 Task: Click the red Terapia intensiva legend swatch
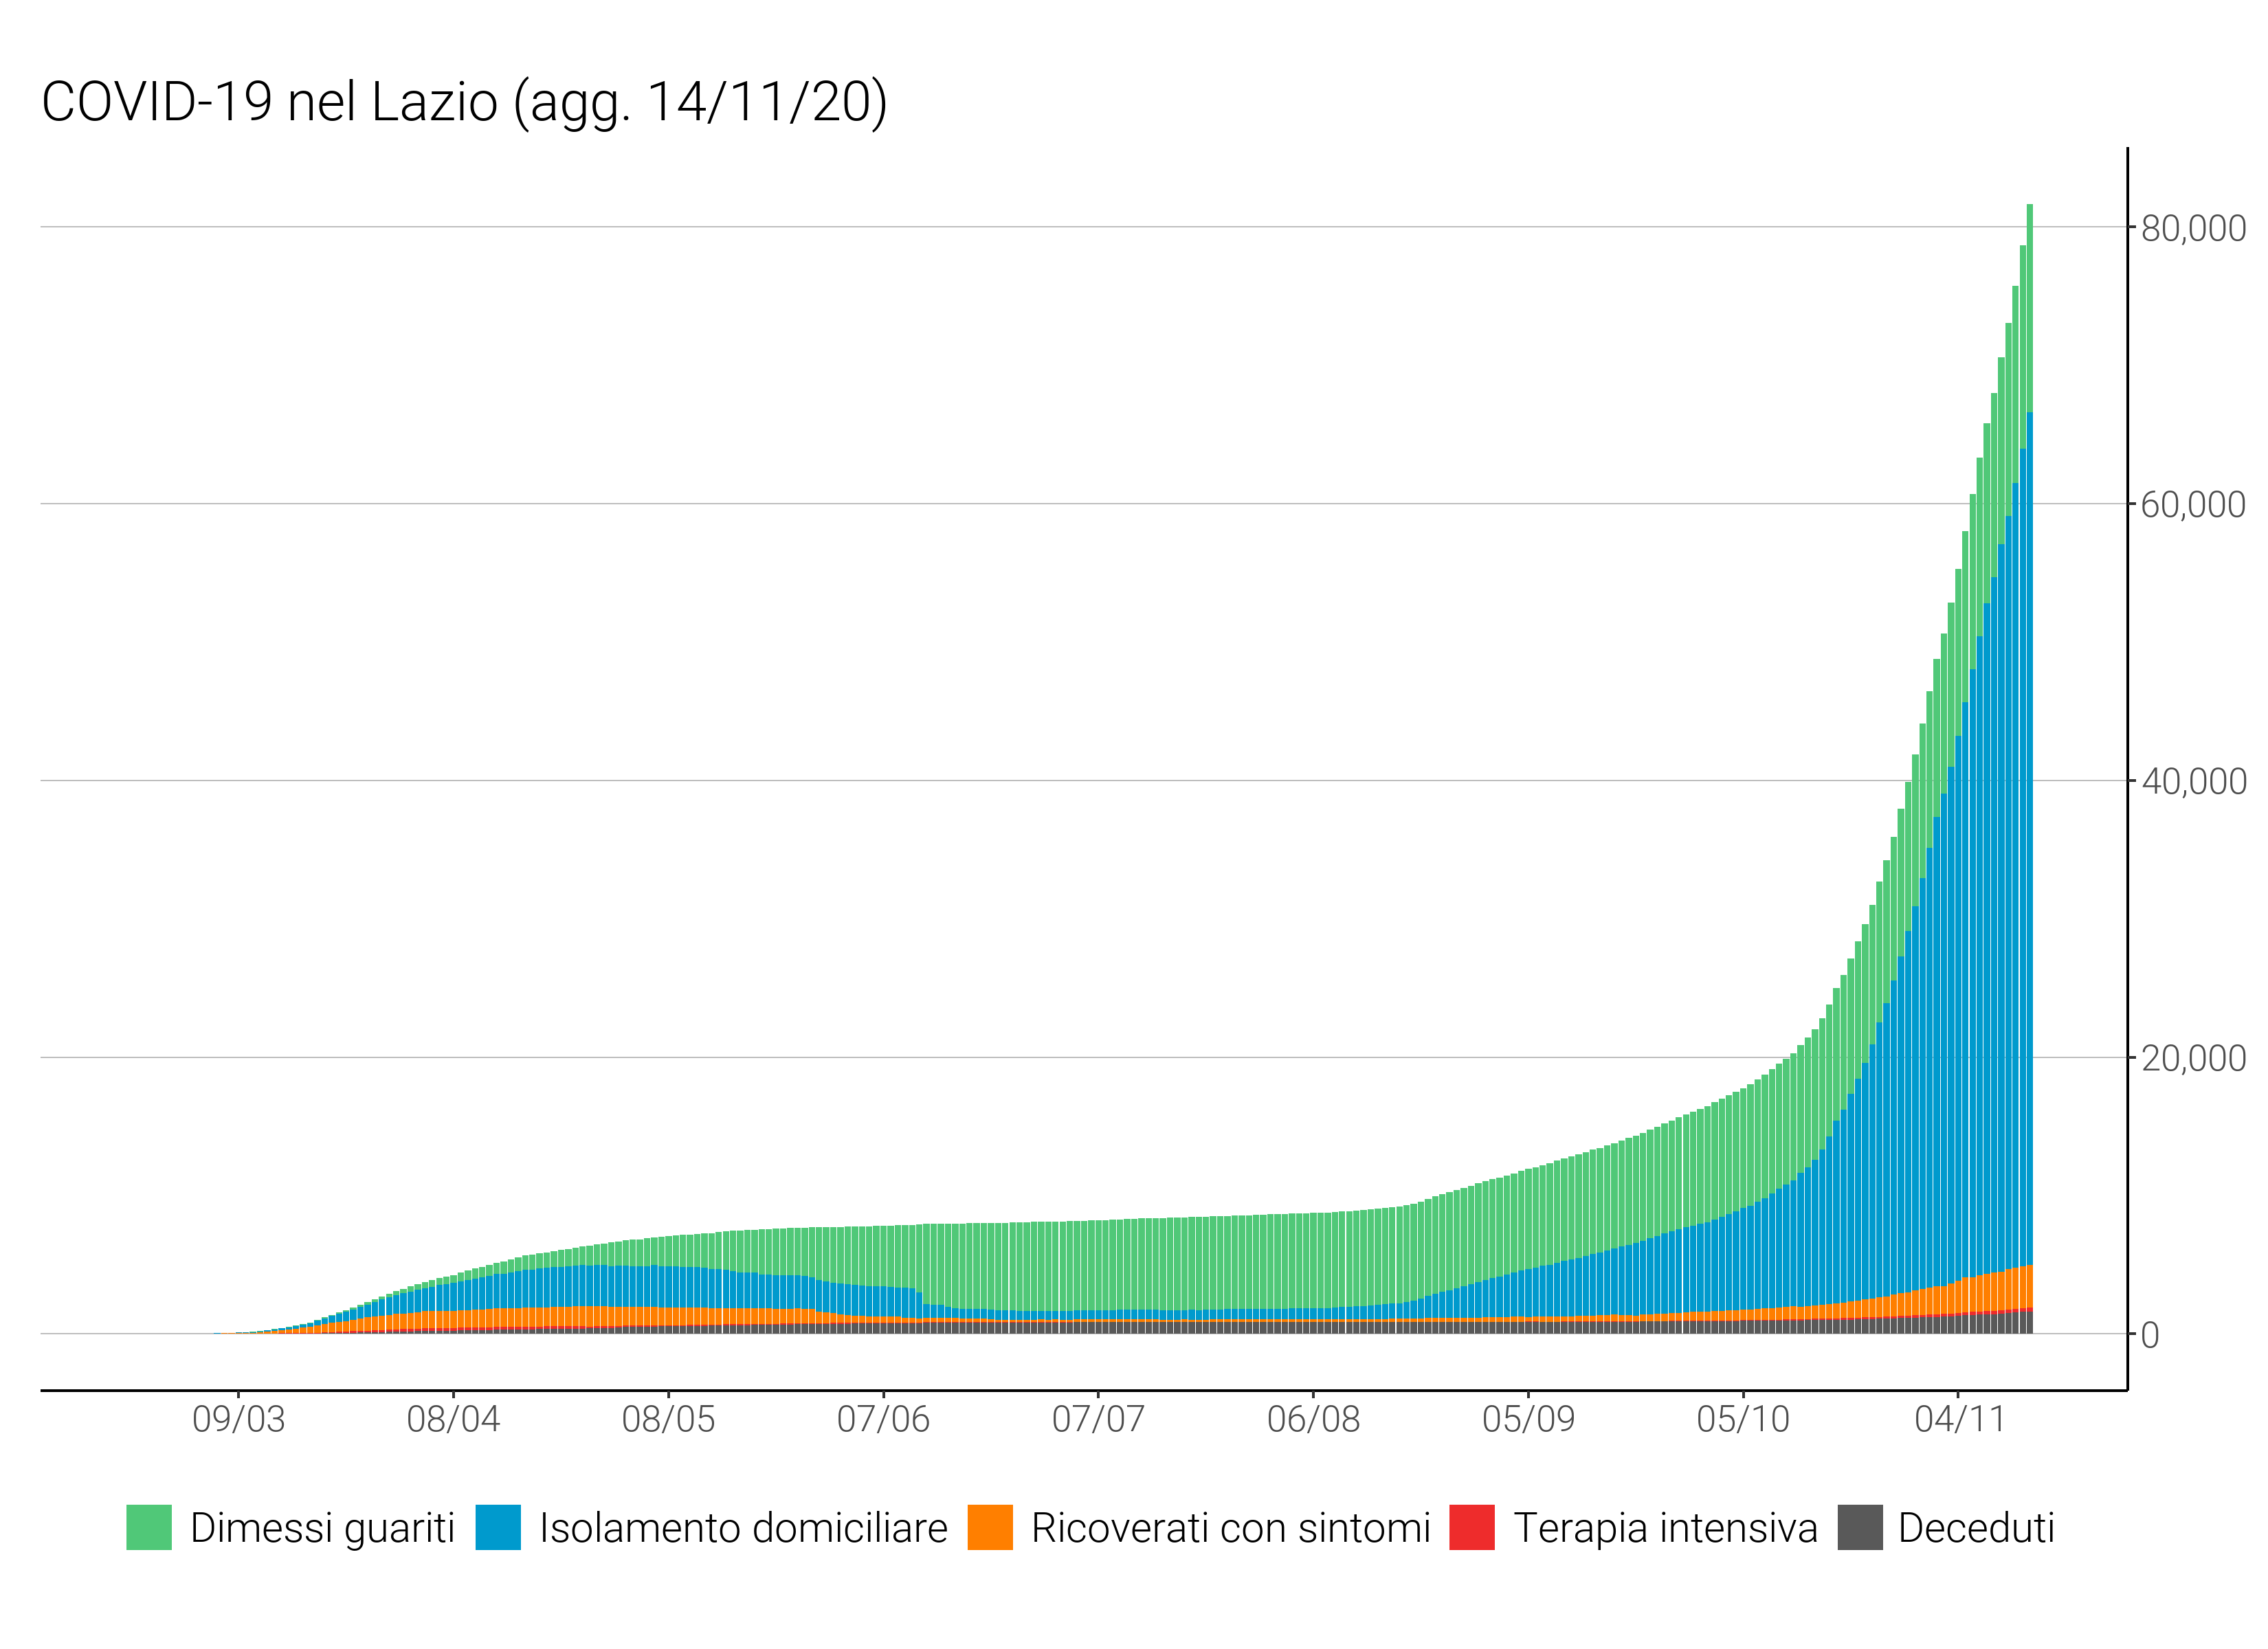(x=1472, y=1527)
